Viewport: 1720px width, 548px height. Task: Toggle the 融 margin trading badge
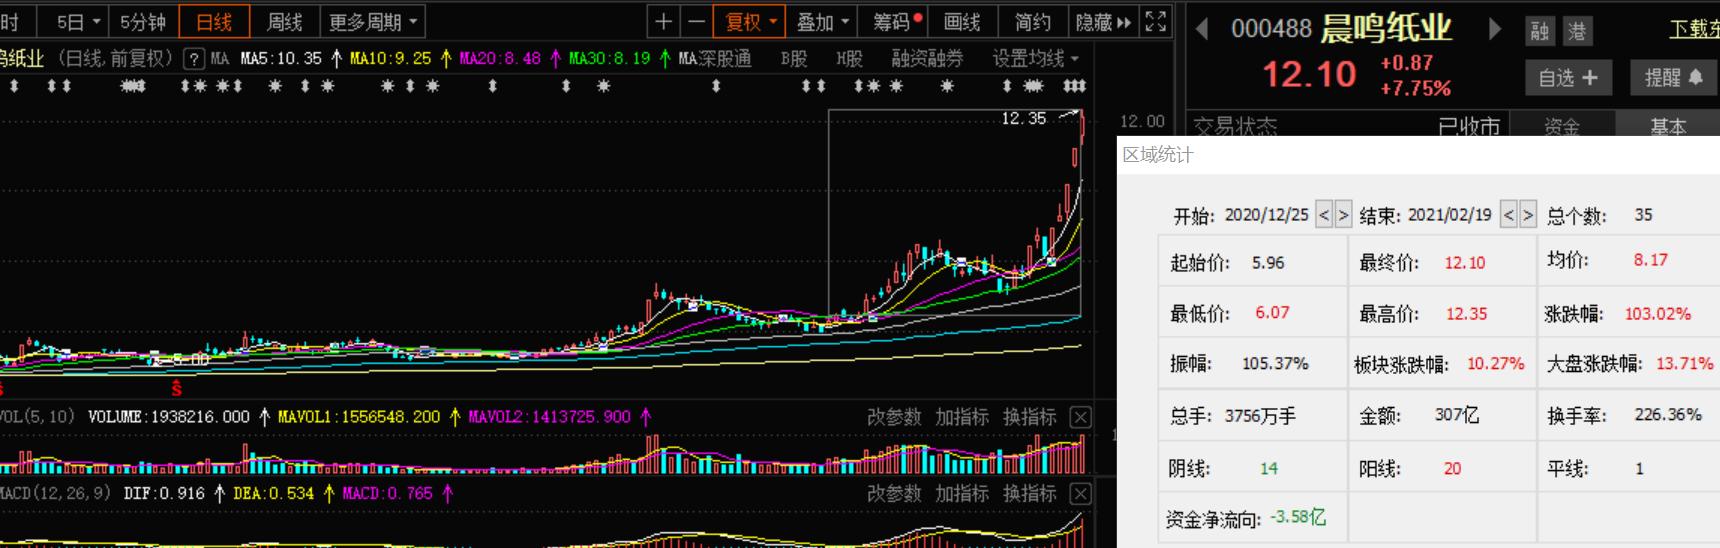tap(1540, 31)
